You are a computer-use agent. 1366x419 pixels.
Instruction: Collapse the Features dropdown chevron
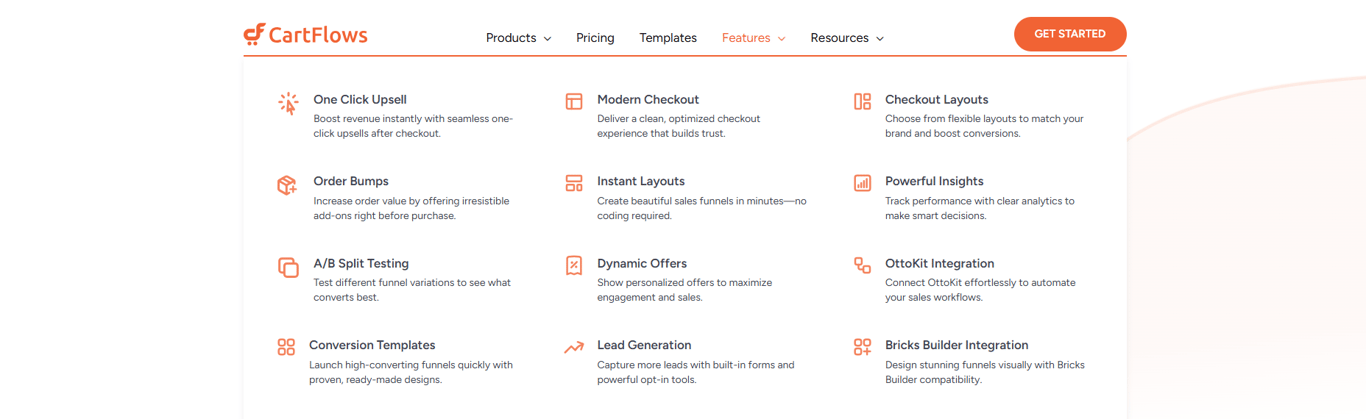click(781, 39)
